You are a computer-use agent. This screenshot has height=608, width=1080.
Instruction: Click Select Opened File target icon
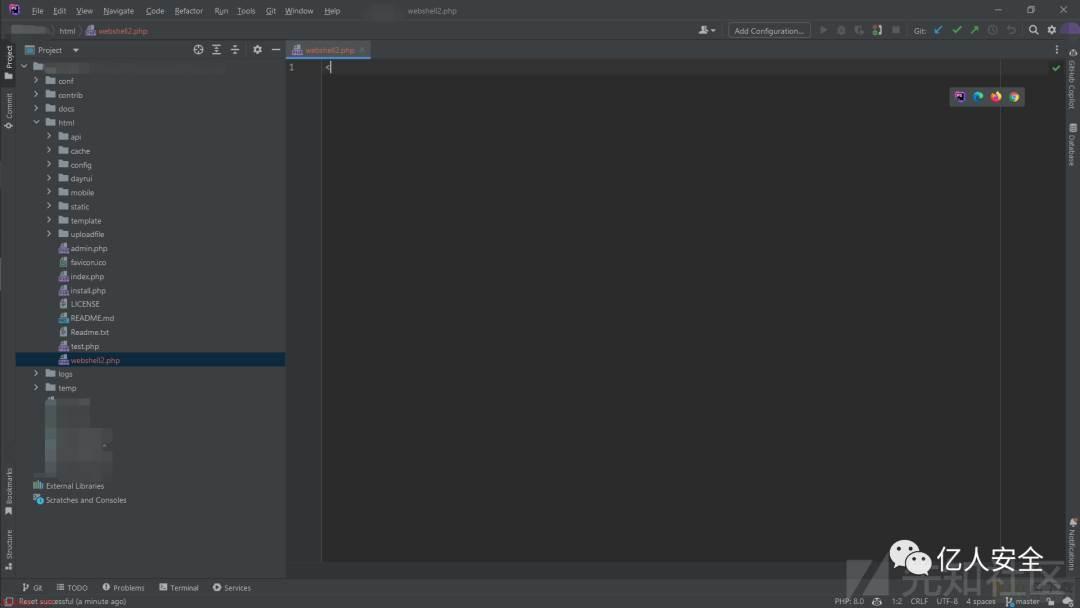coord(198,50)
